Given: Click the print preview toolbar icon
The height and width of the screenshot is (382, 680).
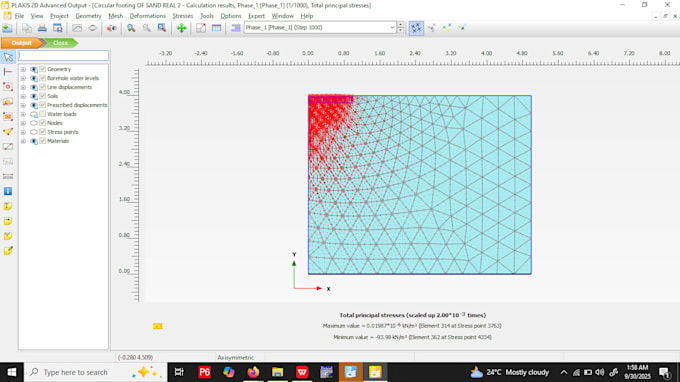Looking at the screenshot, I should point(57,28).
